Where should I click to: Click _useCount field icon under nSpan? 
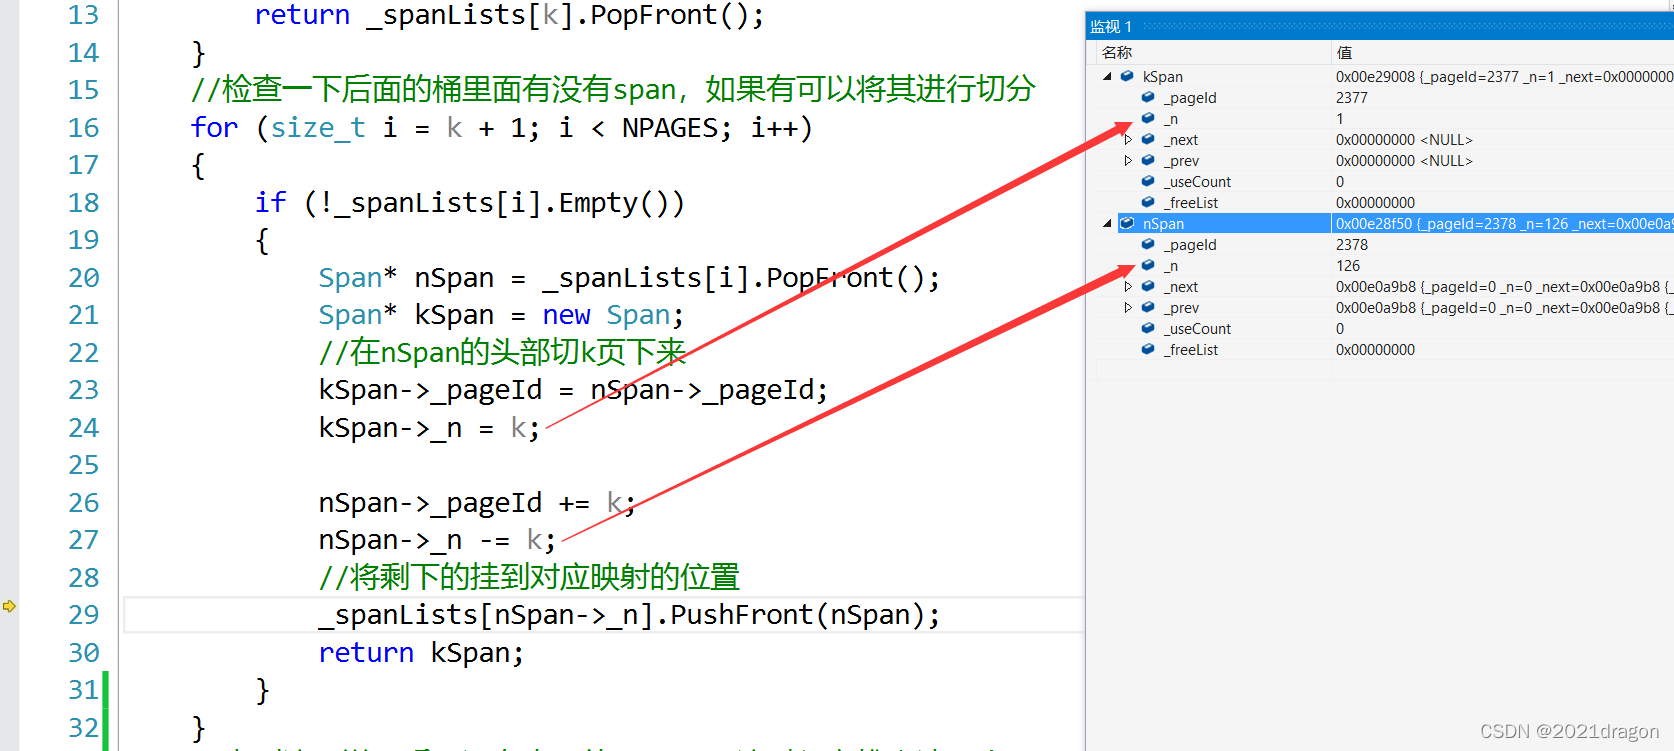[1148, 328]
